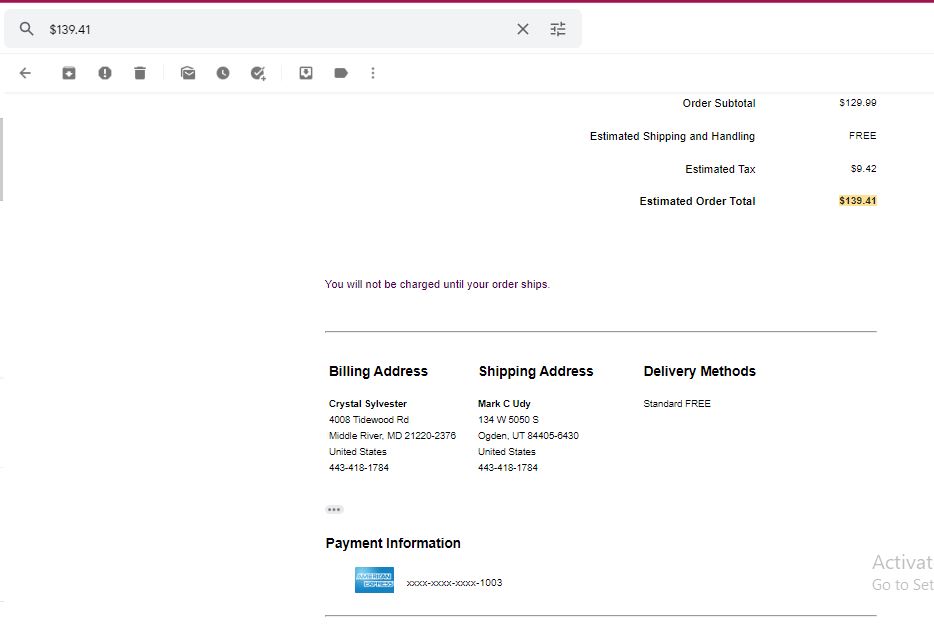Open the search filter options
The image size is (934, 628).
coord(558,29)
